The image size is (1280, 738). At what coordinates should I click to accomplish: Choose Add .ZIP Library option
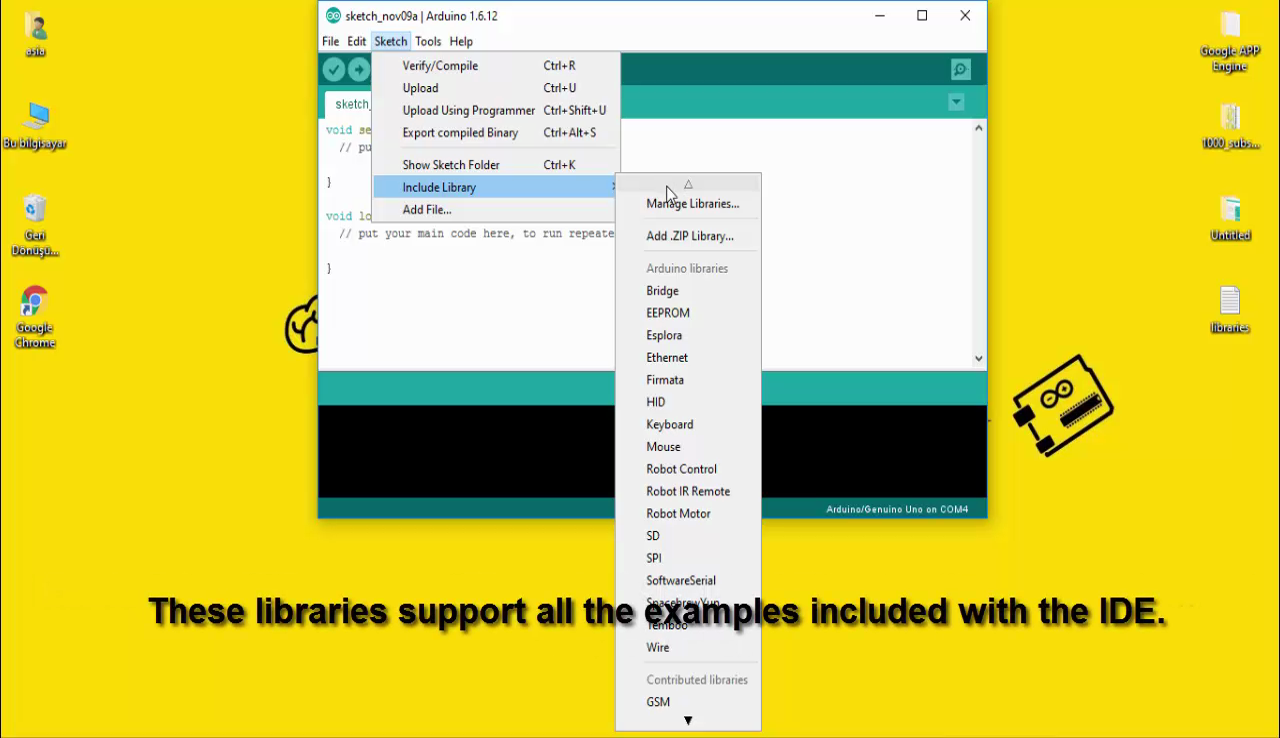click(692, 235)
